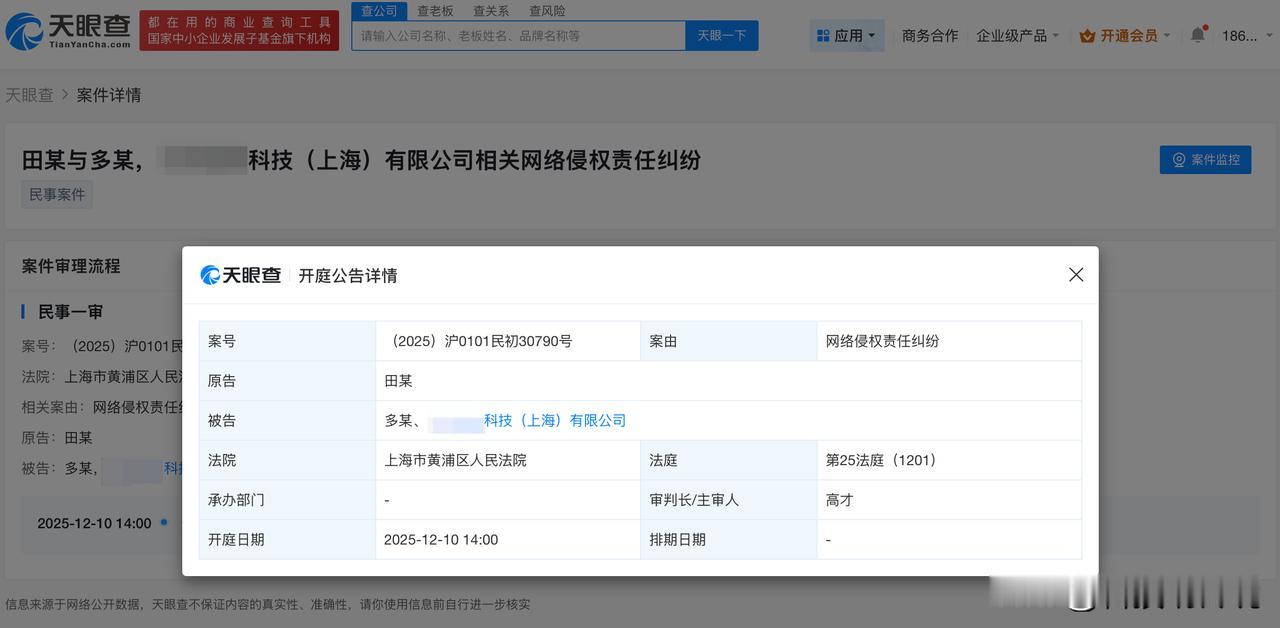
Task: Open the defendant company link 科技（上海）有限公司
Action: coord(554,420)
